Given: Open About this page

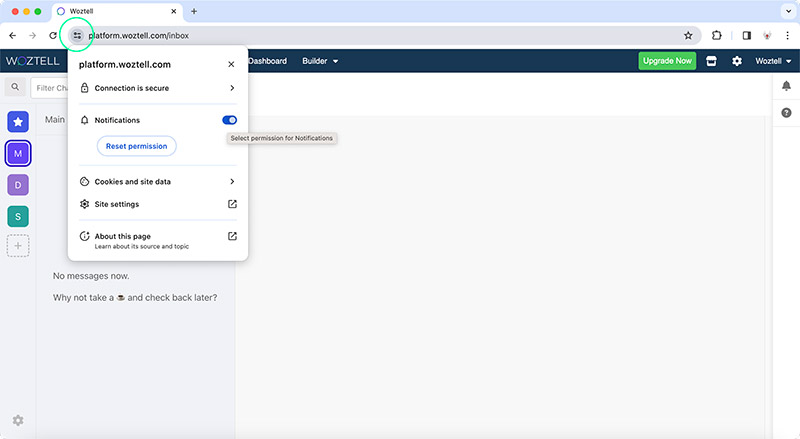Looking at the screenshot, I should point(158,240).
